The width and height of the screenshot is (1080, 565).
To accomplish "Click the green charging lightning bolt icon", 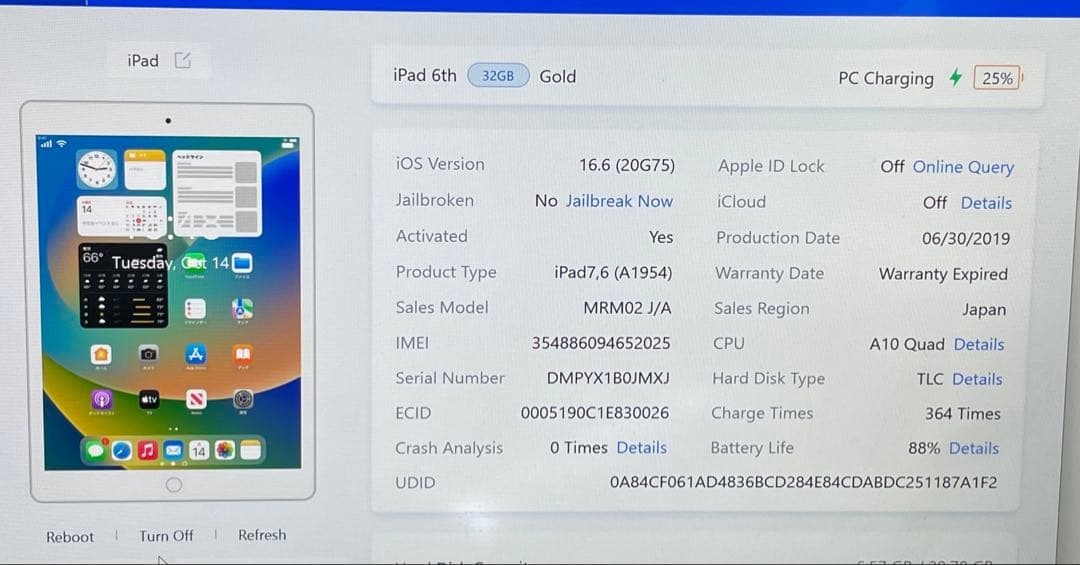I will click(955, 78).
